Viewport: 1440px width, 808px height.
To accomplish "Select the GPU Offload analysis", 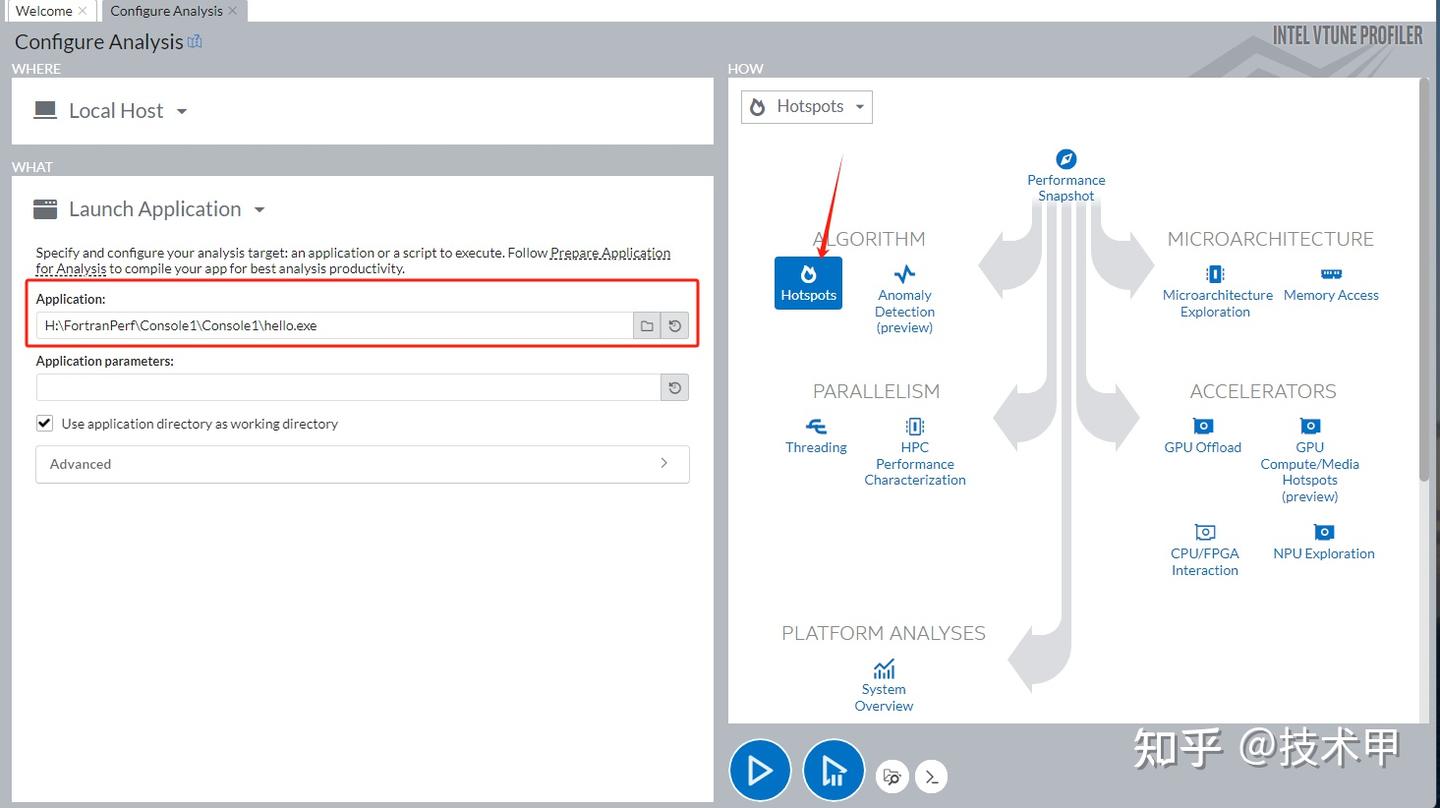I will (1202, 432).
